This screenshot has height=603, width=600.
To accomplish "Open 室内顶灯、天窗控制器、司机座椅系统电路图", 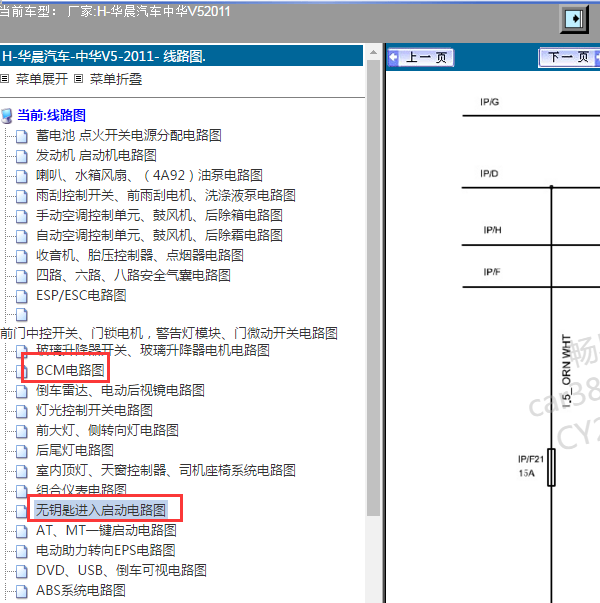I will point(166,470).
